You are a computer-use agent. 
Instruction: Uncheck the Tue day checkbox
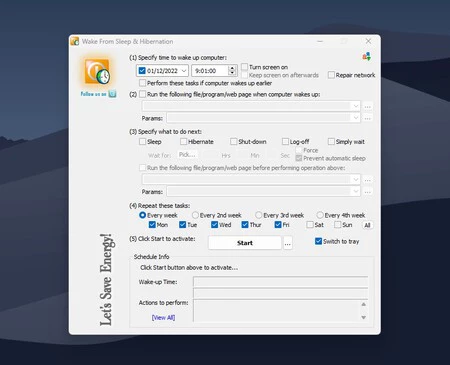(x=182, y=225)
